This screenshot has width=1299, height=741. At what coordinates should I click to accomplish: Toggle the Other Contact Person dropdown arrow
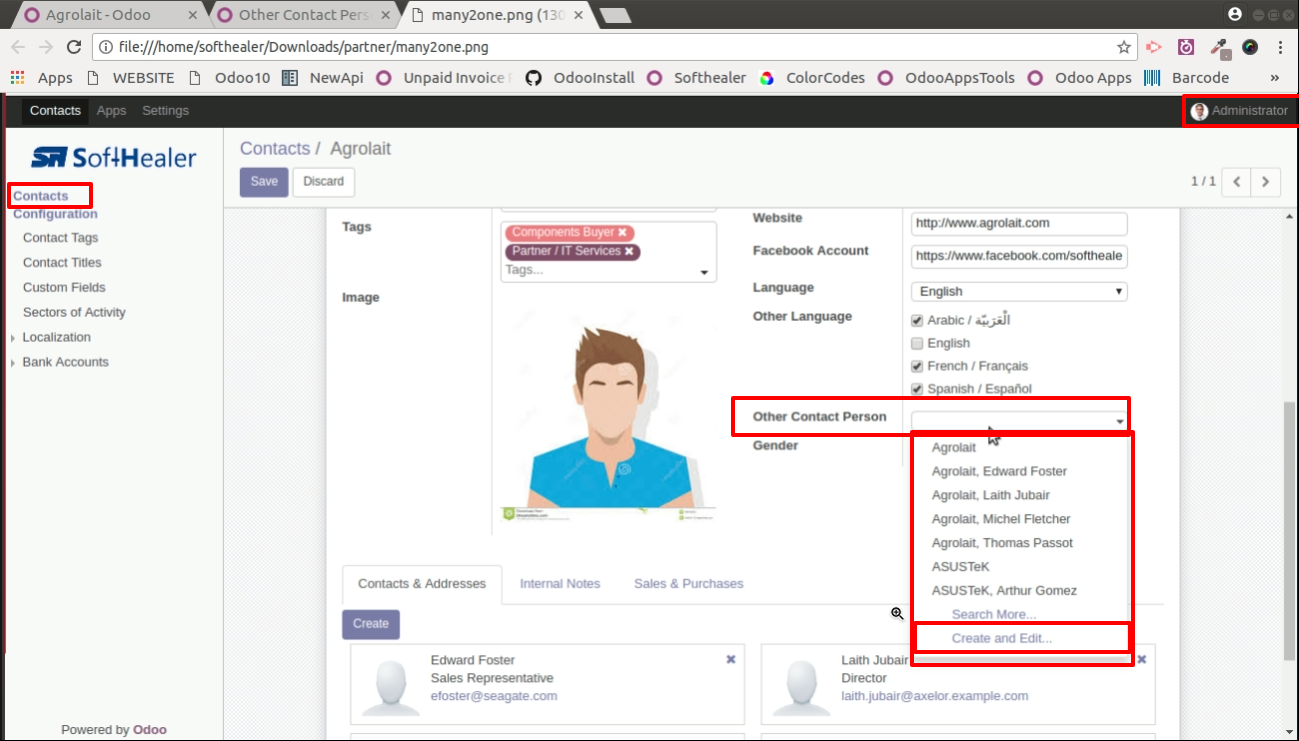(1120, 422)
